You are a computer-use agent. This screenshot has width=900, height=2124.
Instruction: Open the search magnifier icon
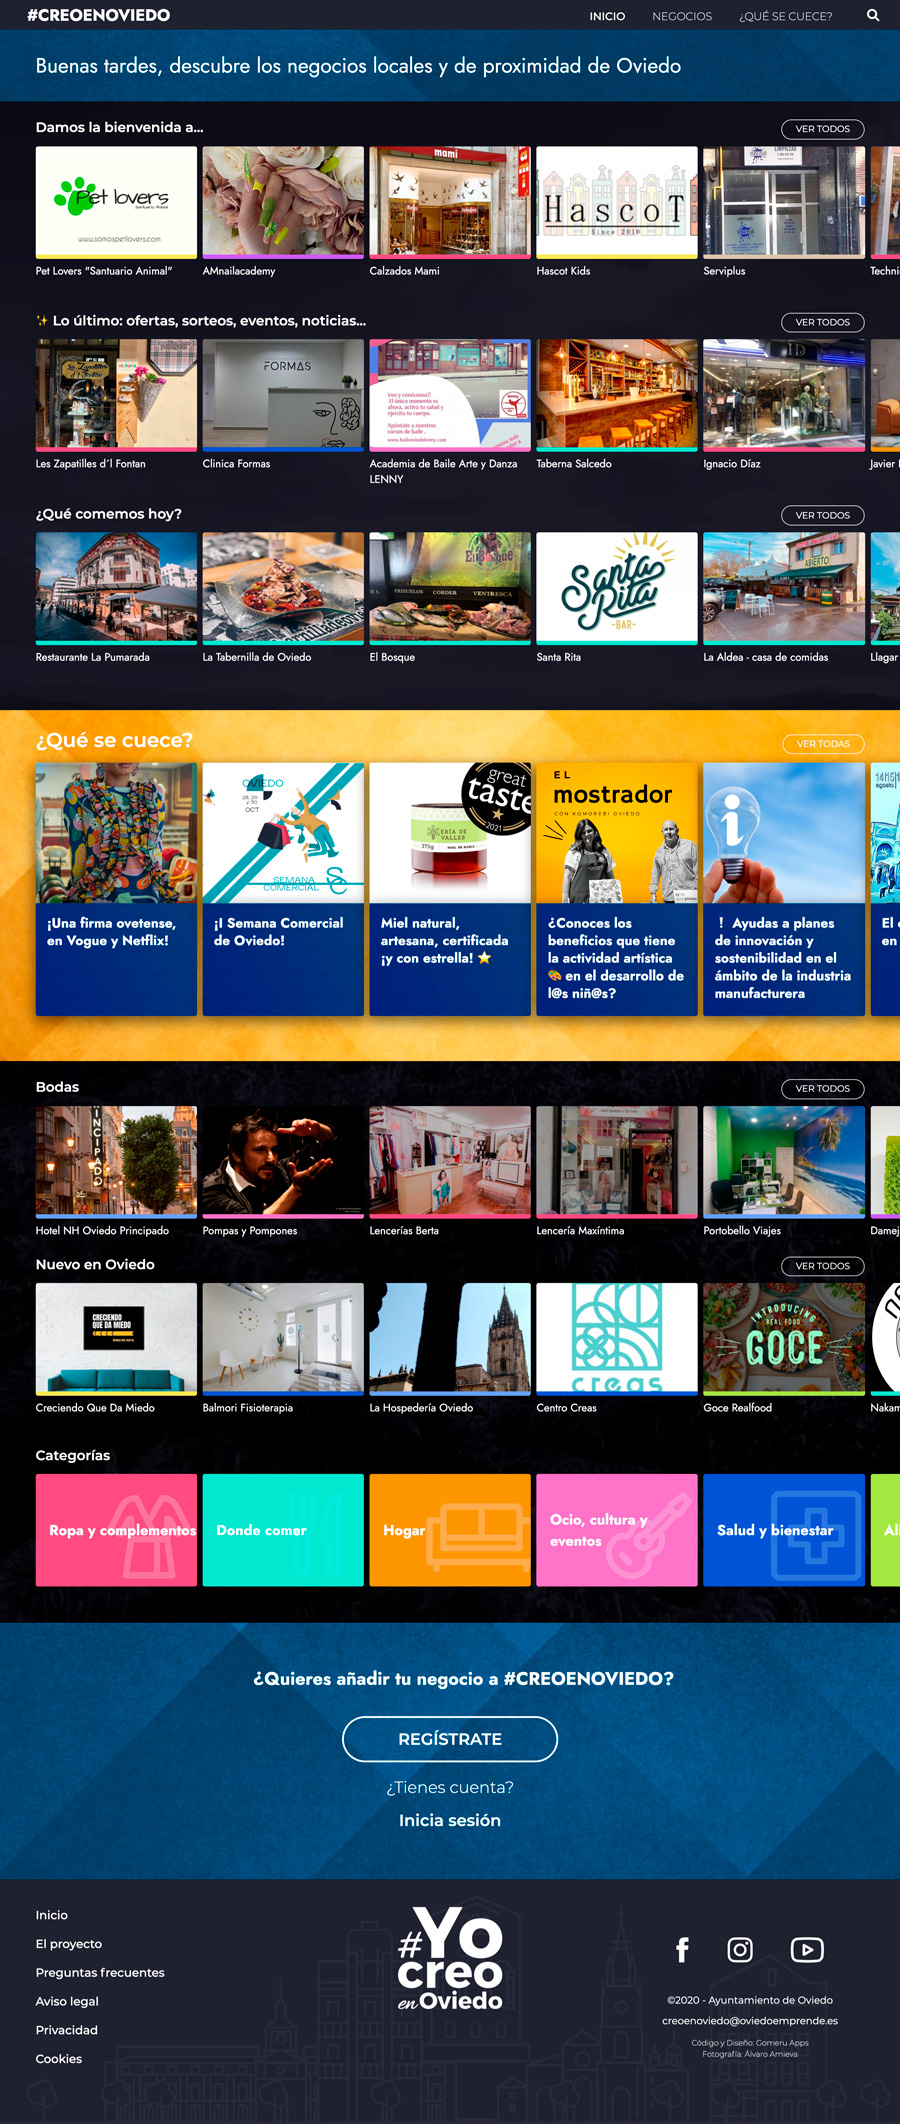tap(873, 16)
